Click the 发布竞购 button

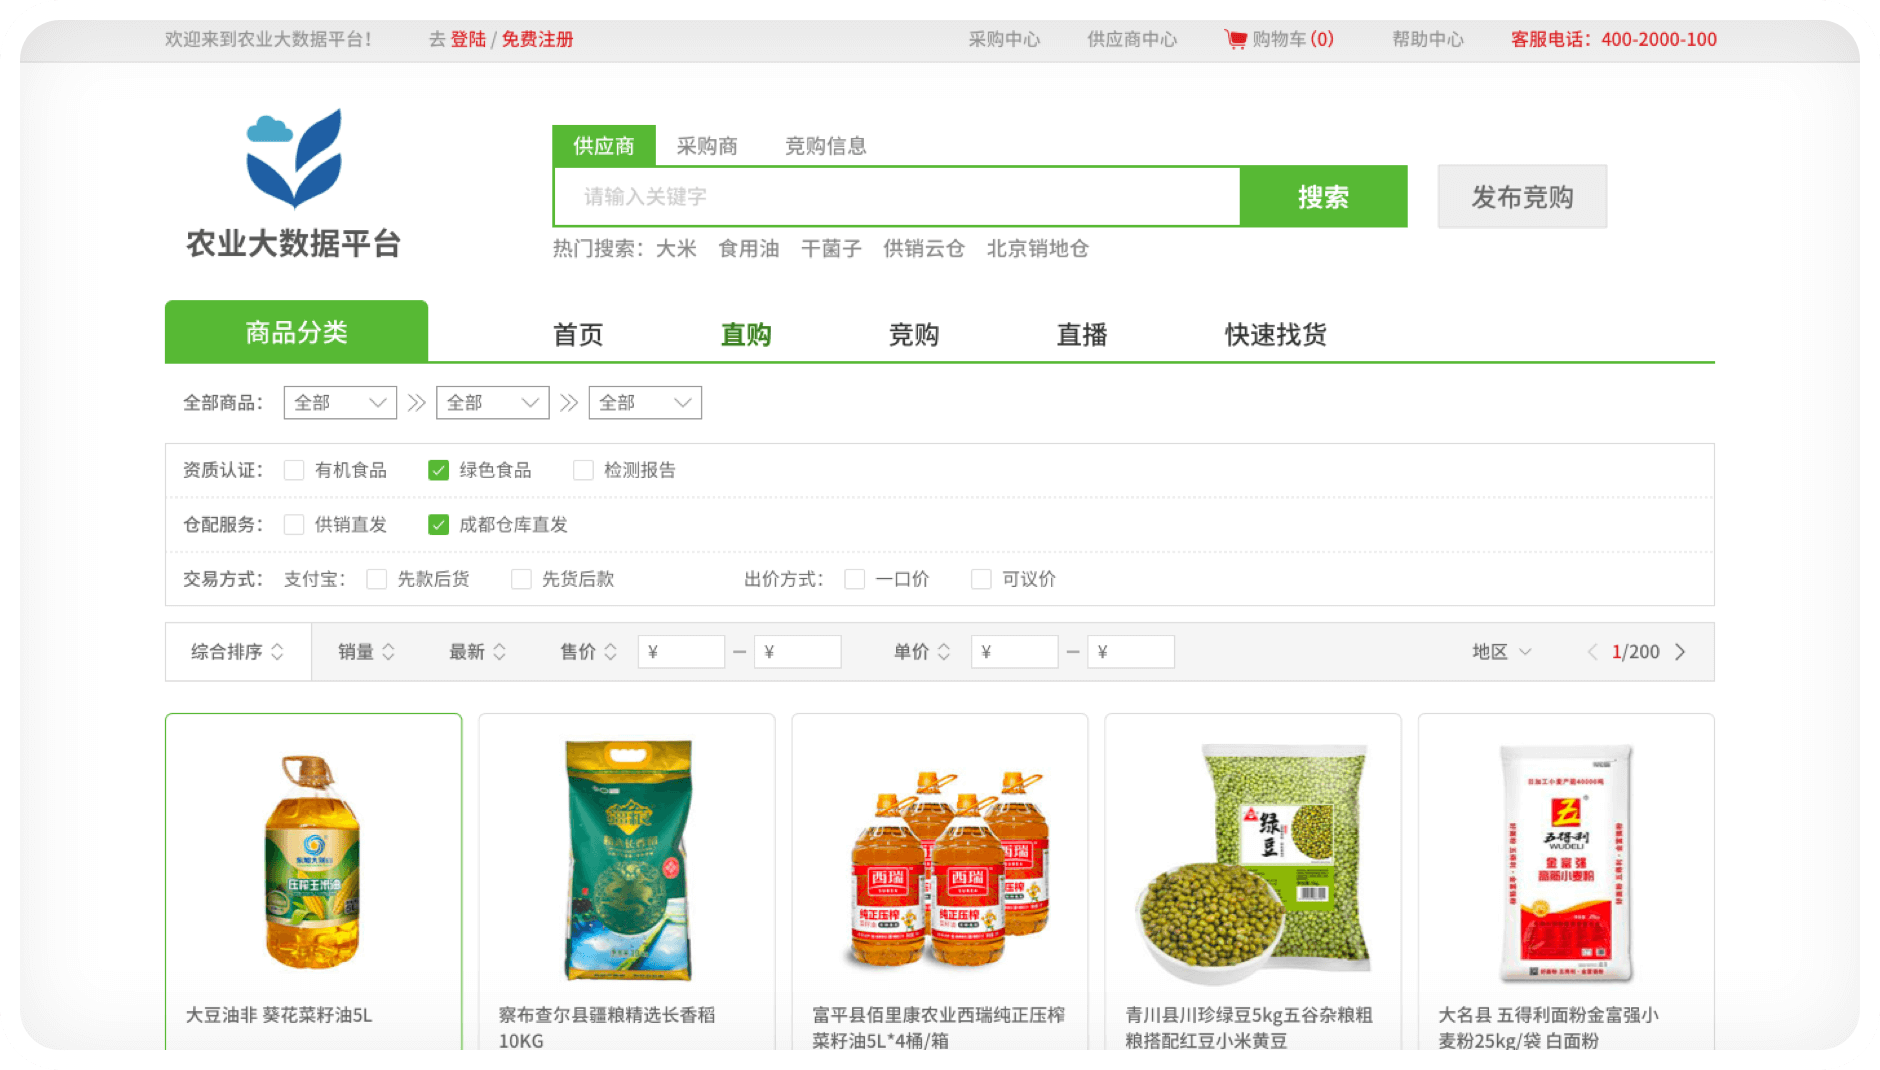pyautogui.click(x=1522, y=197)
